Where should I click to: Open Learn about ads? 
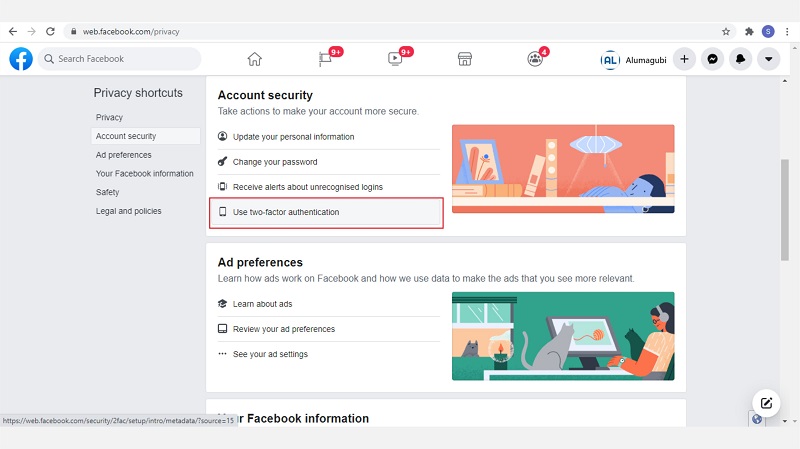[328, 304]
